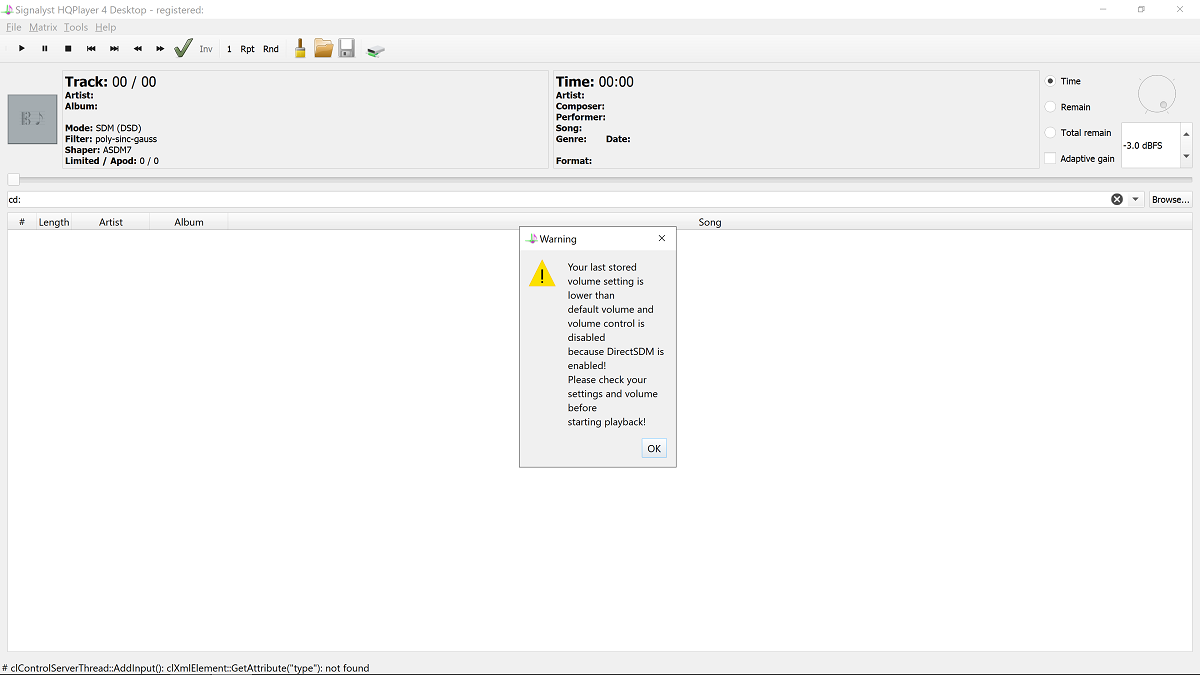Toggle Rpt repeat mode
Screen dimensions: 1200x675
pos(248,49)
